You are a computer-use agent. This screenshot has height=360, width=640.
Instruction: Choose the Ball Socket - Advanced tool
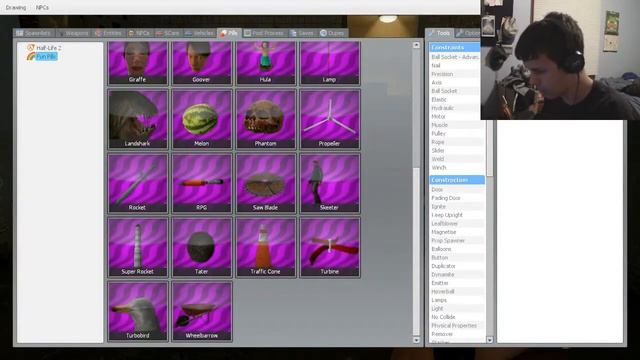pyautogui.click(x=455, y=57)
